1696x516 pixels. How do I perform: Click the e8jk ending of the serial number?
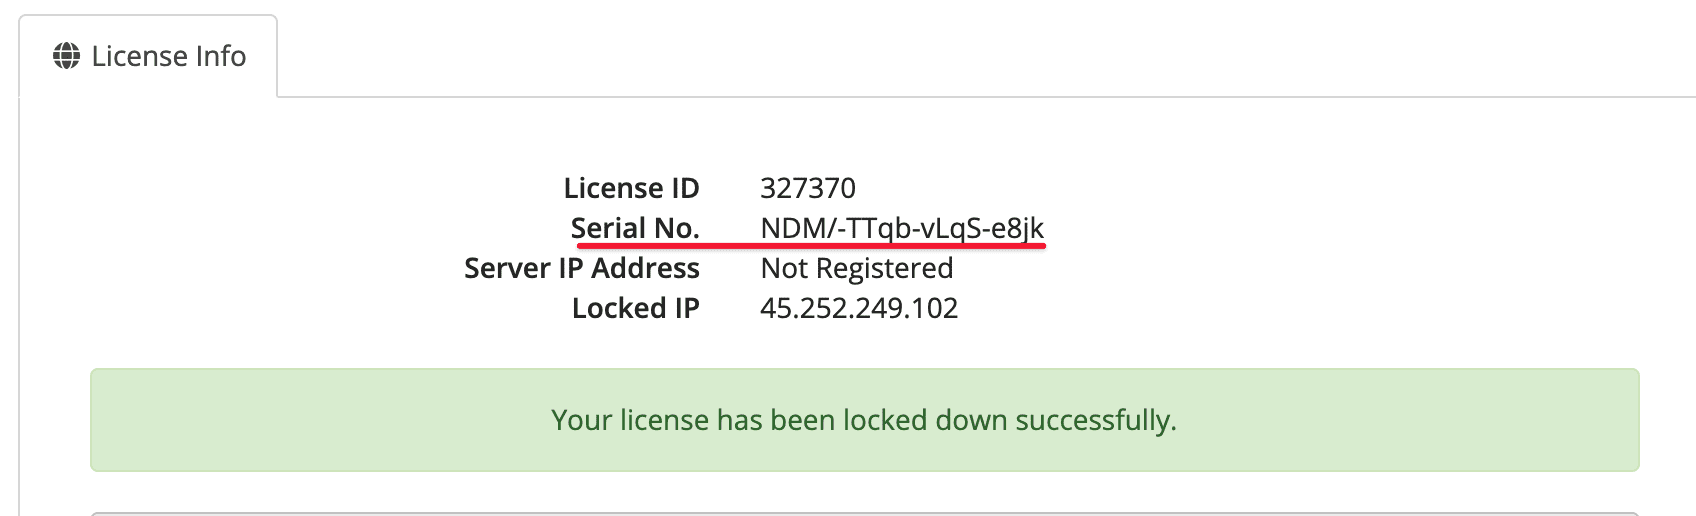coord(1018,228)
